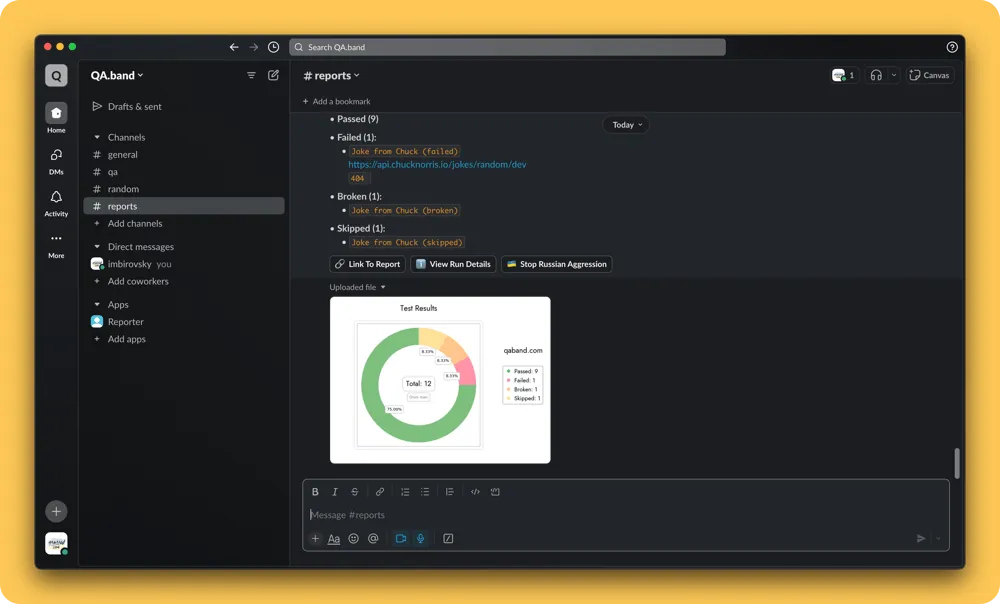Open the Activity tab in sidebar
The height and width of the screenshot is (604, 1000).
pos(56,202)
